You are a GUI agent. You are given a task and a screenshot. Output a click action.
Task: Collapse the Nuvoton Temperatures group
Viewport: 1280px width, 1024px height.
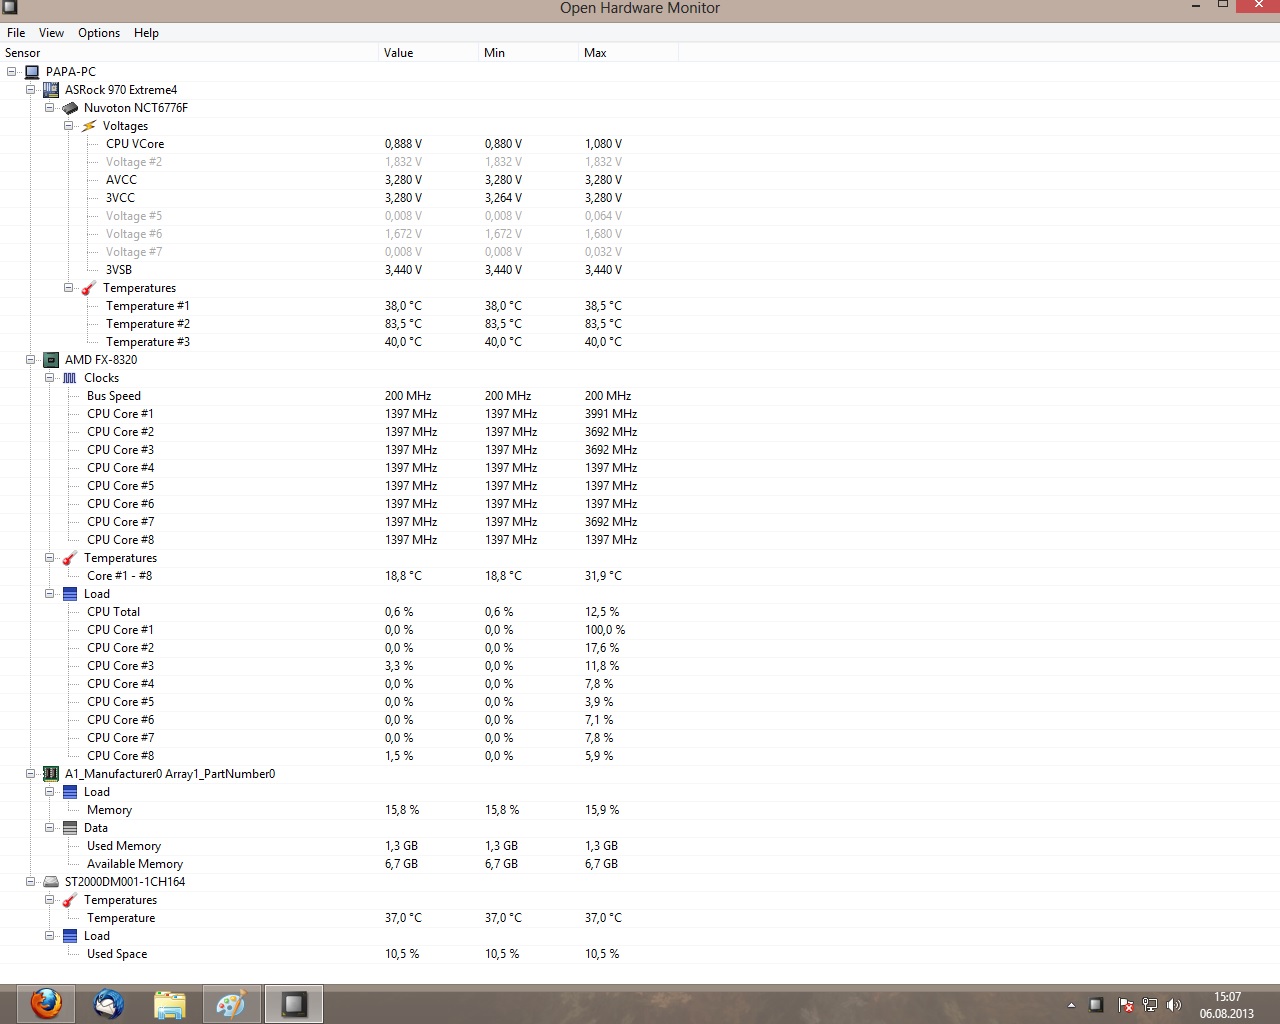[69, 288]
